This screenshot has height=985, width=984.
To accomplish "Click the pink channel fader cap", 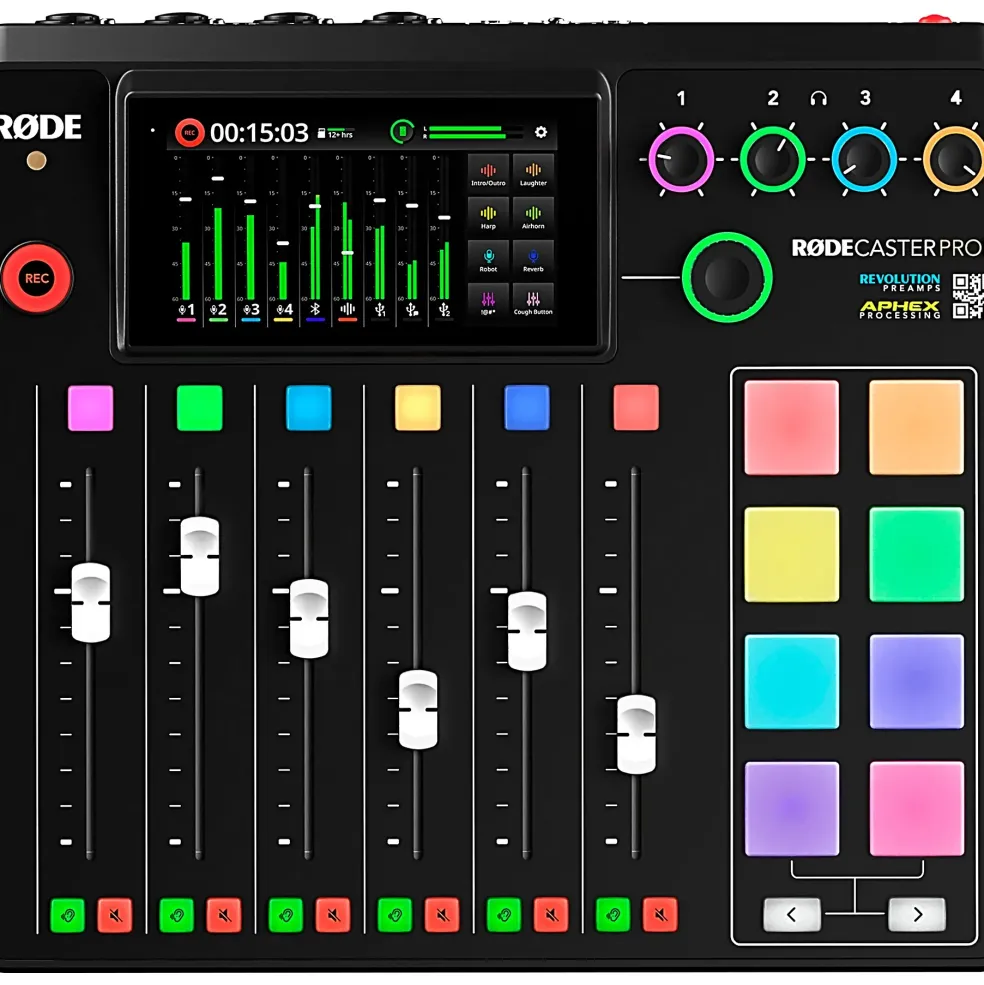I will click(x=90, y=602).
